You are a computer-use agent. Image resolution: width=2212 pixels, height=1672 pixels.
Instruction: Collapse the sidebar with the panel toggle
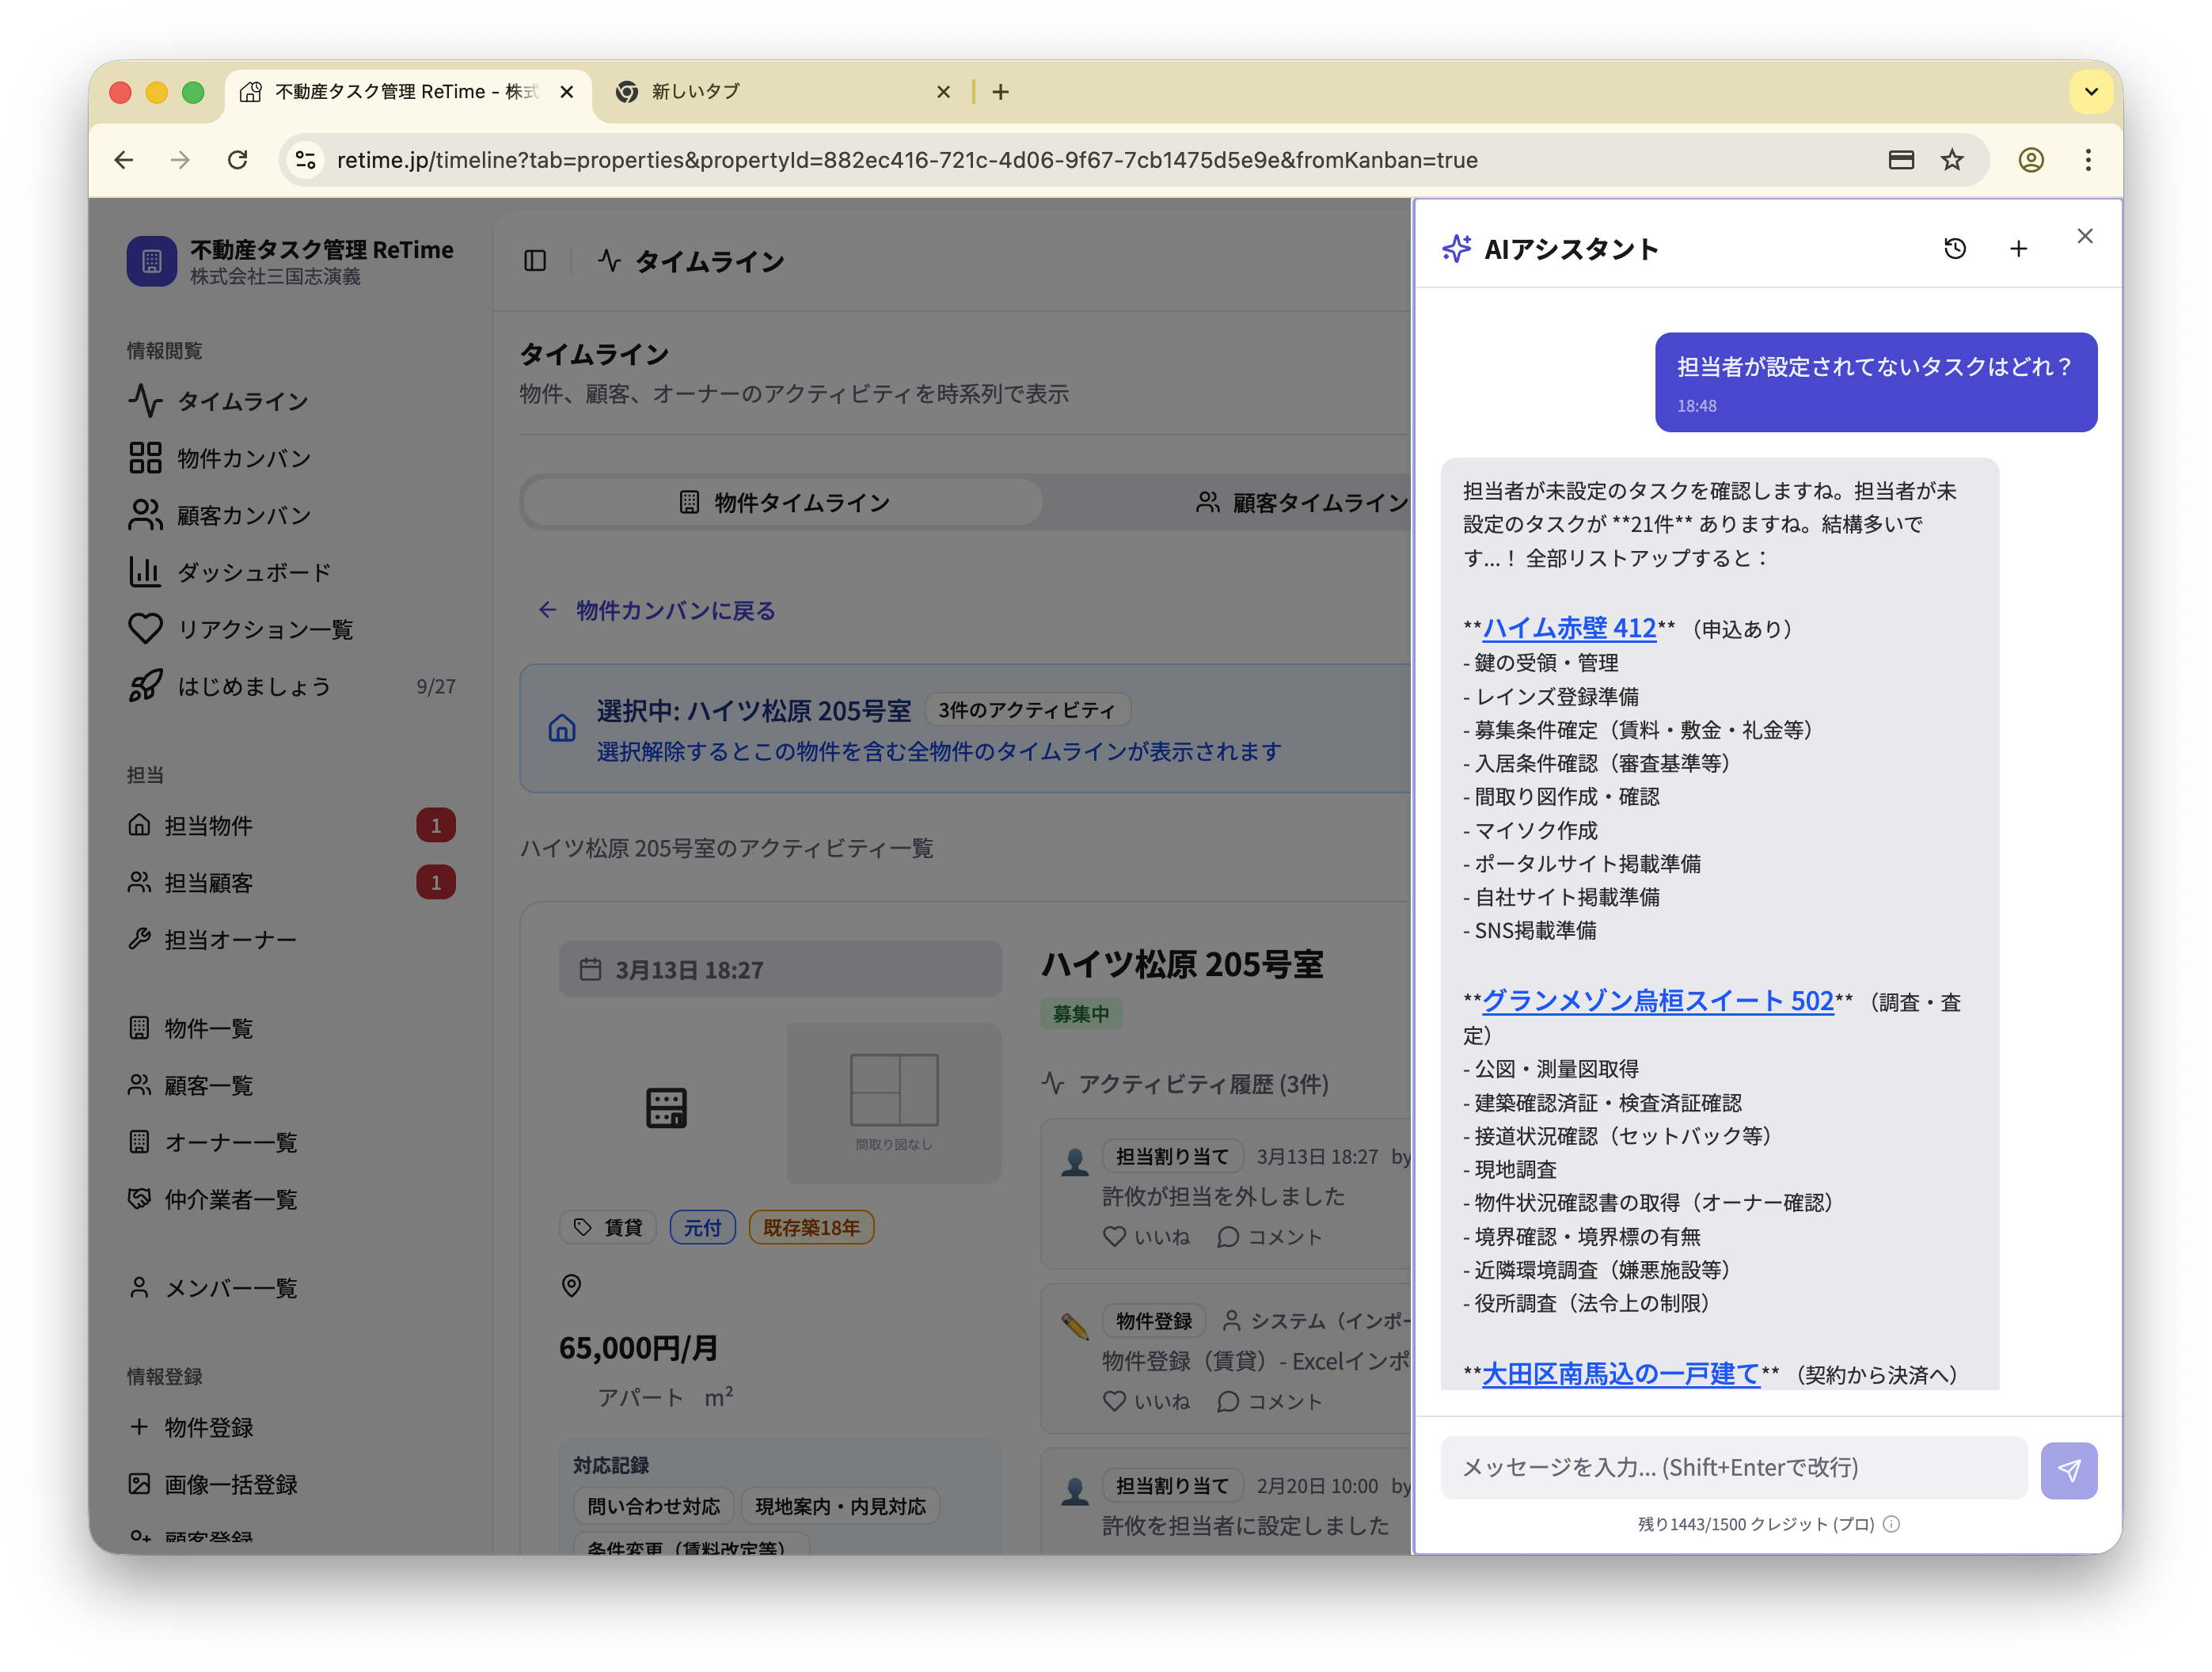[x=535, y=261]
